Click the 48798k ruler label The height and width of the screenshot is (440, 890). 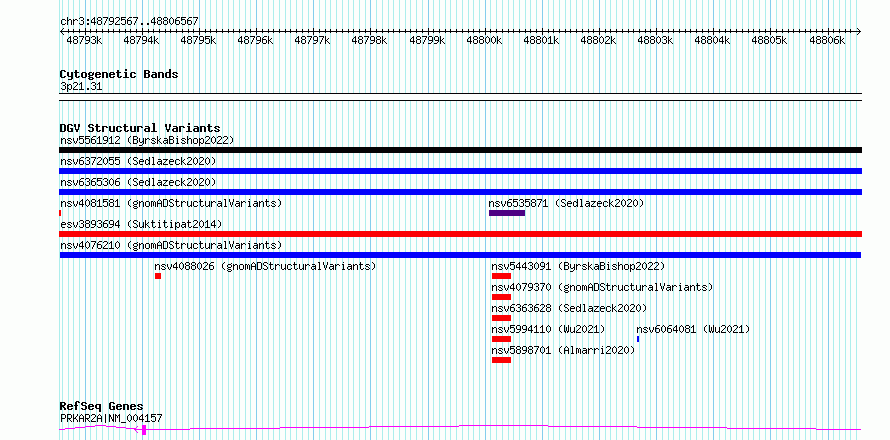point(369,41)
